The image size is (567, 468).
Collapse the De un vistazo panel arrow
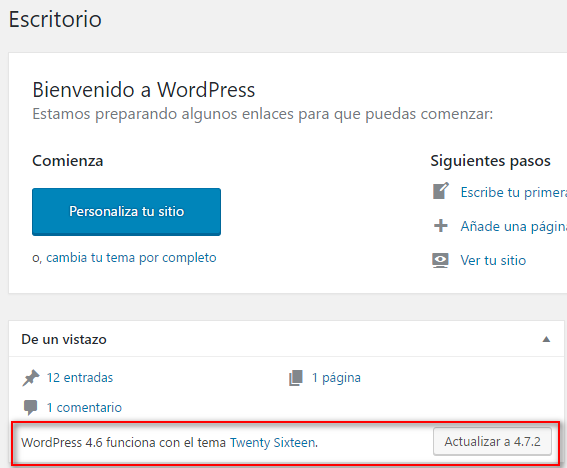pyautogui.click(x=546, y=339)
